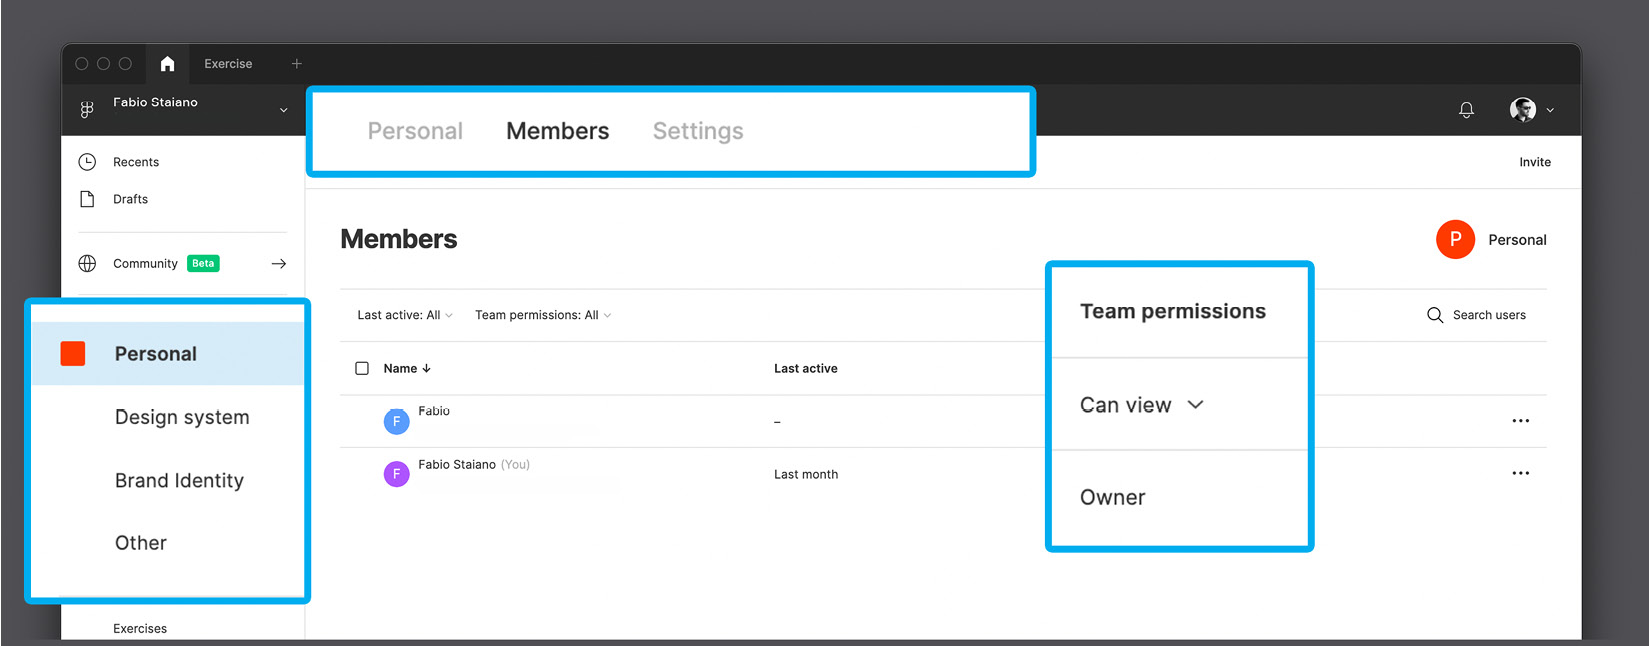Click the Fabio Staiano workspace name
1650x646 pixels.
(155, 102)
